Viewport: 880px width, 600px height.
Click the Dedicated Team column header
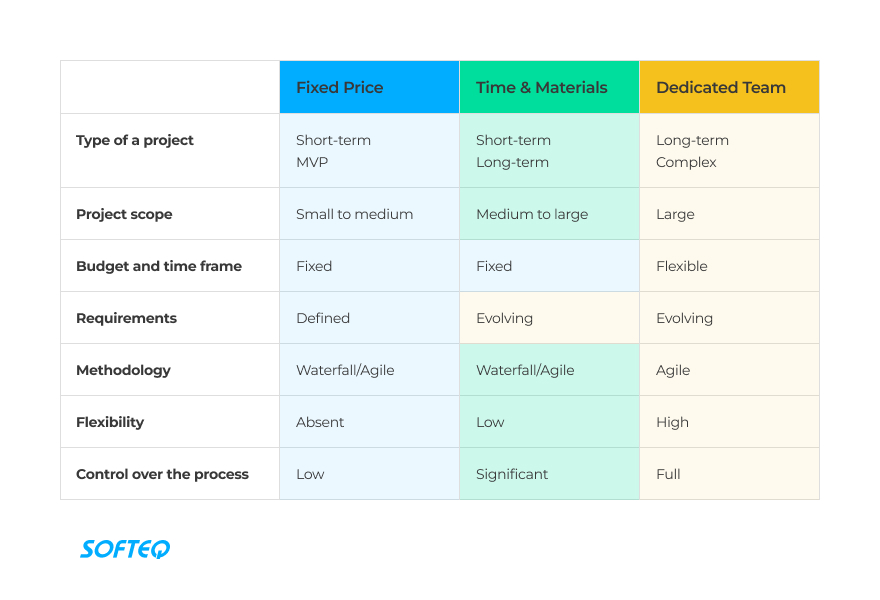721,88
